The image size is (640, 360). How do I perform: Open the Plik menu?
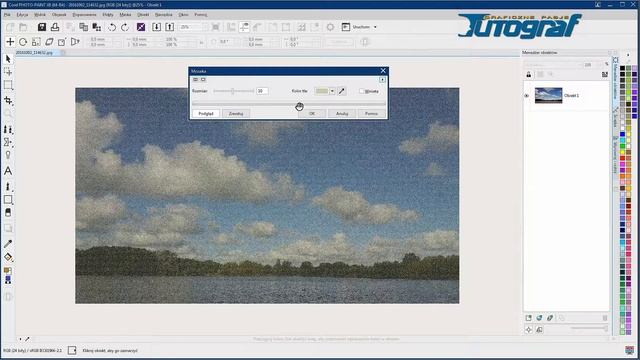pos(7,15)
